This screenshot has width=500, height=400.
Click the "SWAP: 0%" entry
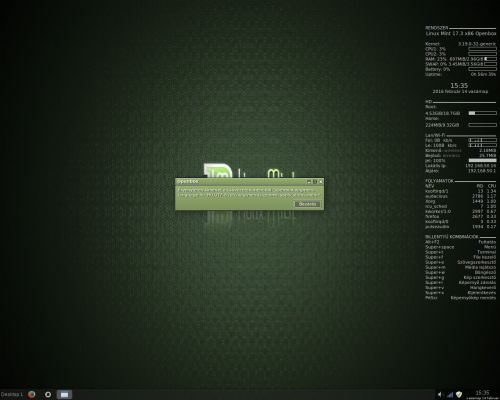coord(436,64)
